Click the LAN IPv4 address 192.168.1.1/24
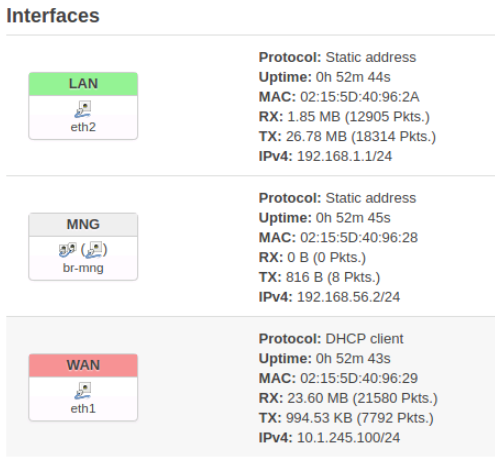 [x=344, y=156]
